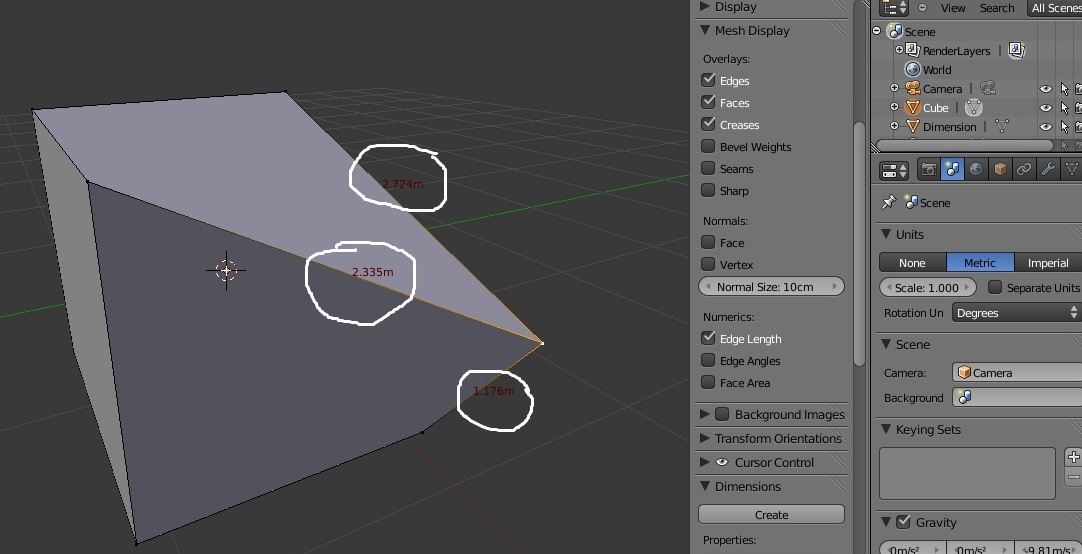Toggle the Gravity panel checkbox
This screenshot has height=554, width=1082.
tap(903, 522)
